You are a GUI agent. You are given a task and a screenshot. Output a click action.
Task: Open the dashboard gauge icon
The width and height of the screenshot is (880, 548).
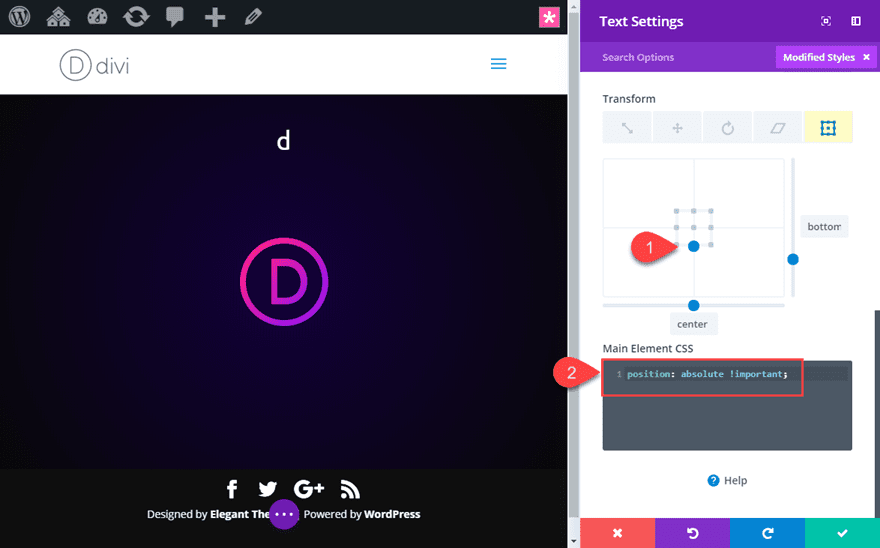point(97,17)
